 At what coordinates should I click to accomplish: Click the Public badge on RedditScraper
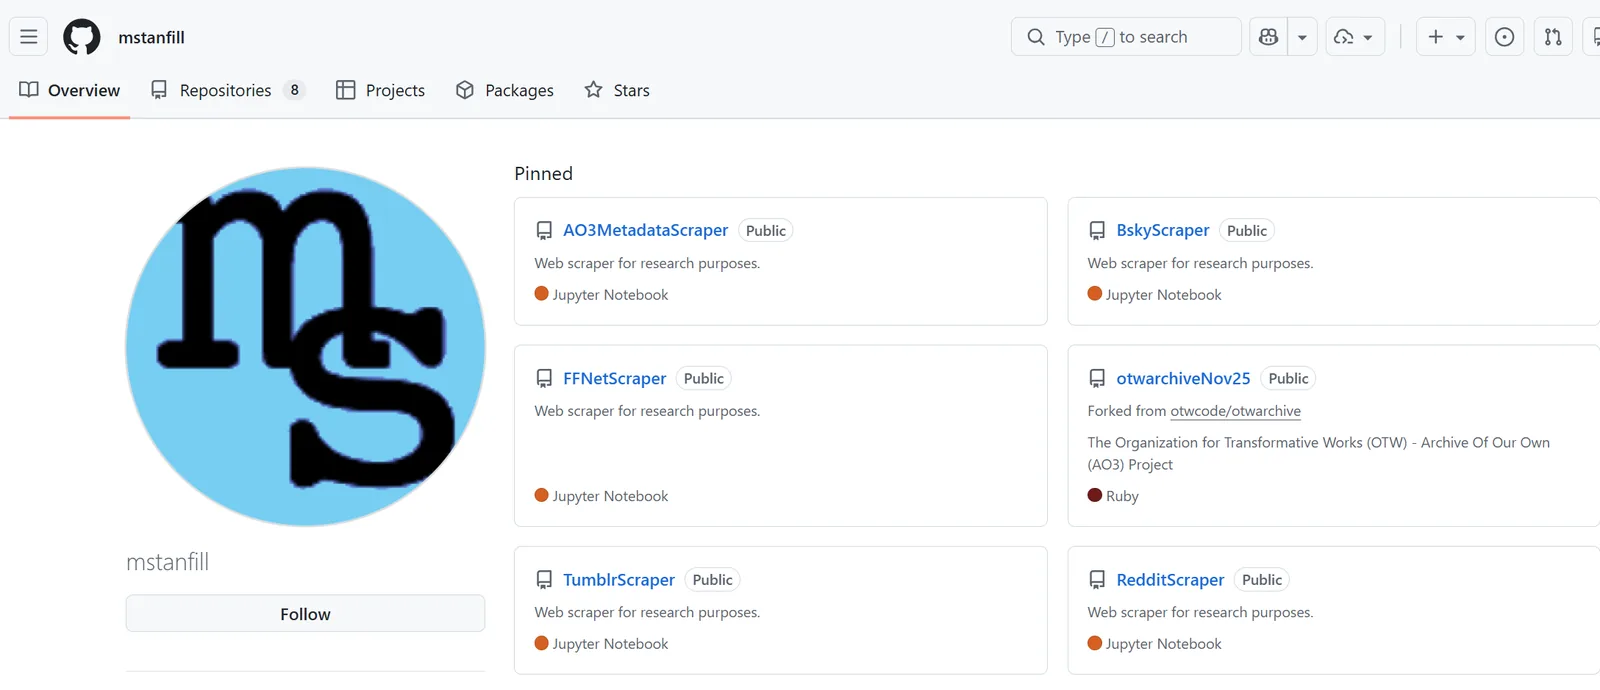tap(1262, 580)
